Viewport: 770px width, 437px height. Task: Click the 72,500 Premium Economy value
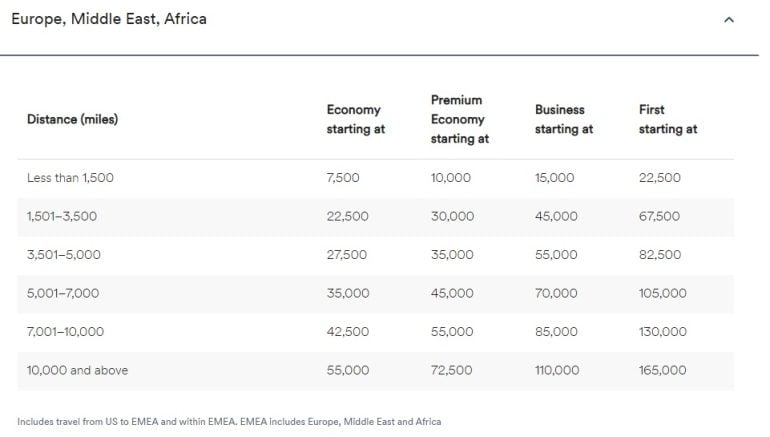[452, 370]
